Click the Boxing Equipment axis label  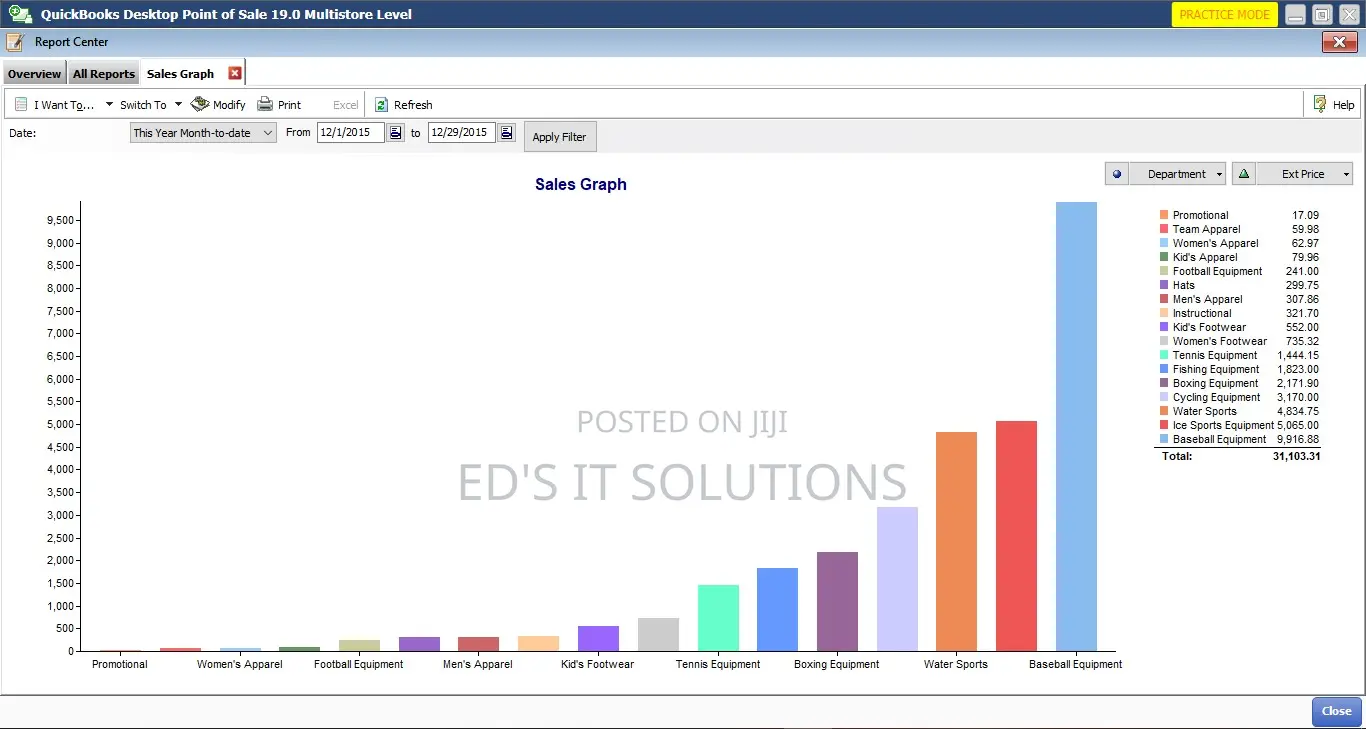click(837, 664)
